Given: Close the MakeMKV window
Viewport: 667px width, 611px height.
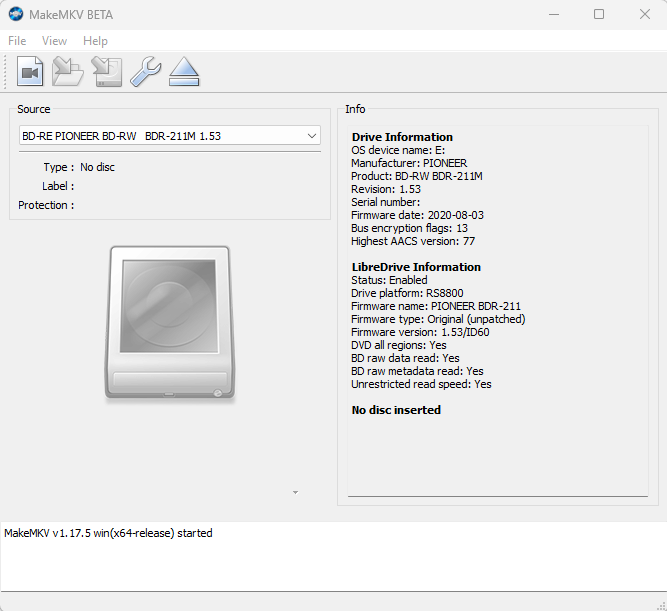Looking at the screenshot, I should (x=645, y=14).
